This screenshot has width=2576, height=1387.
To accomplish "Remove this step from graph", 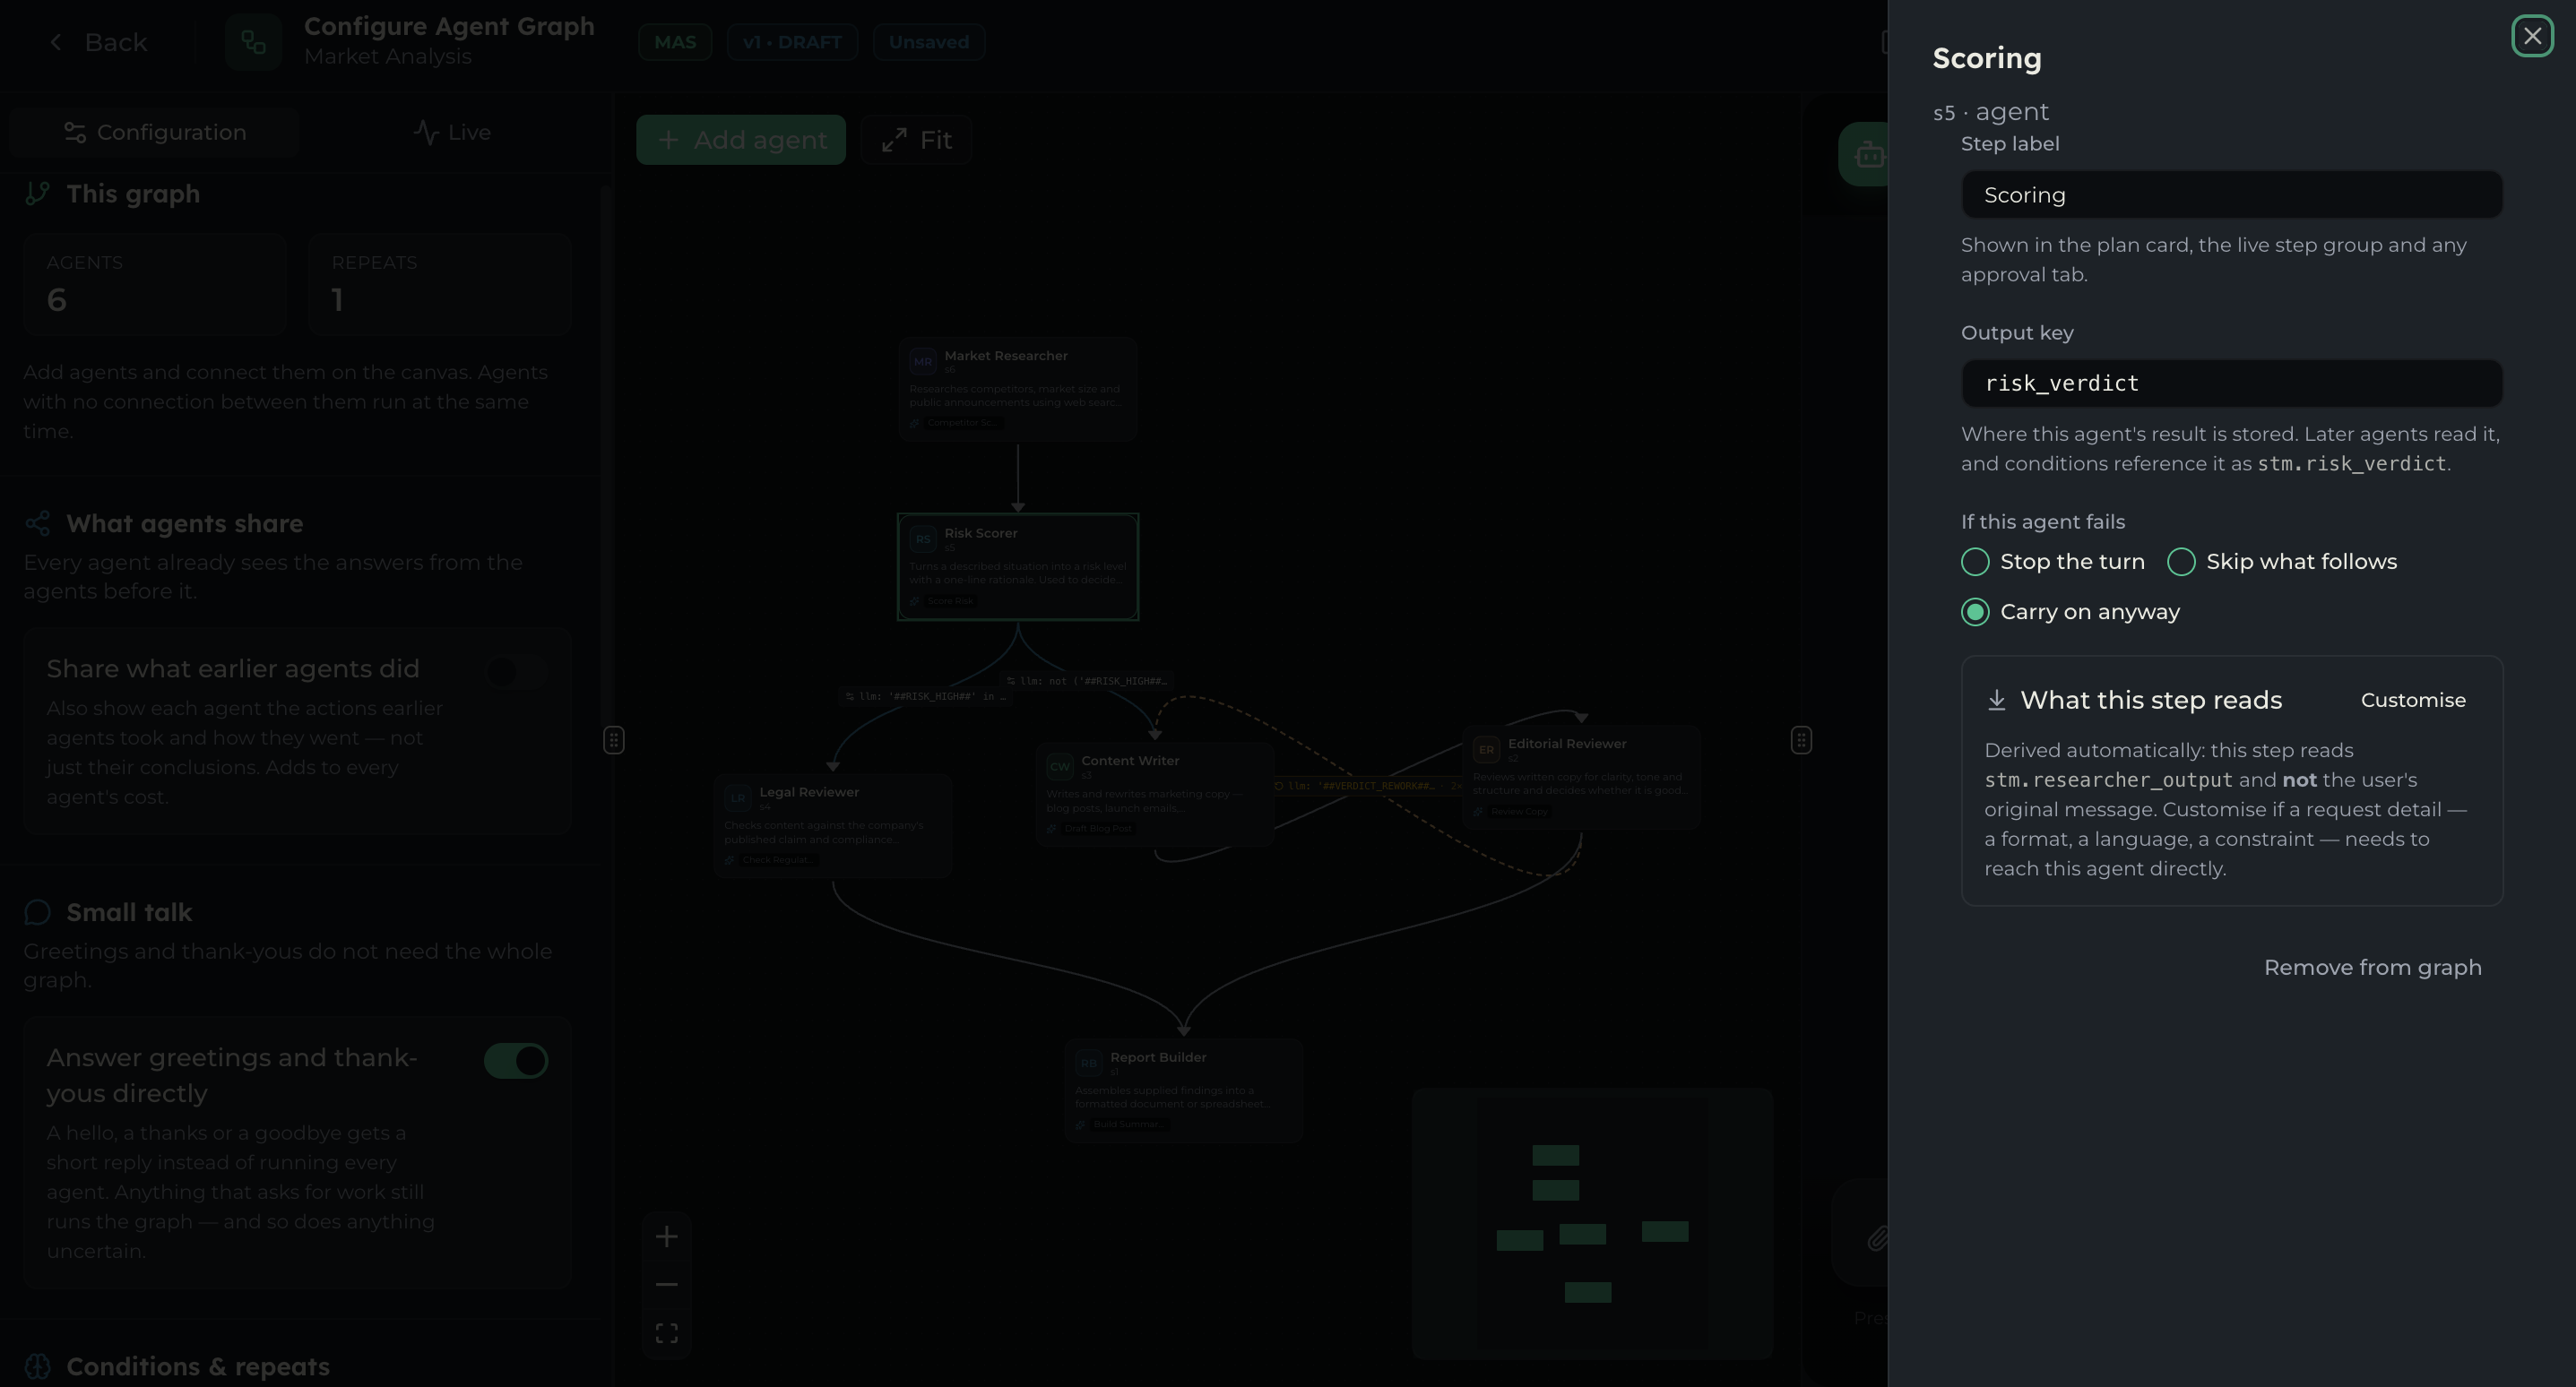I will [x=2372, y=968].
